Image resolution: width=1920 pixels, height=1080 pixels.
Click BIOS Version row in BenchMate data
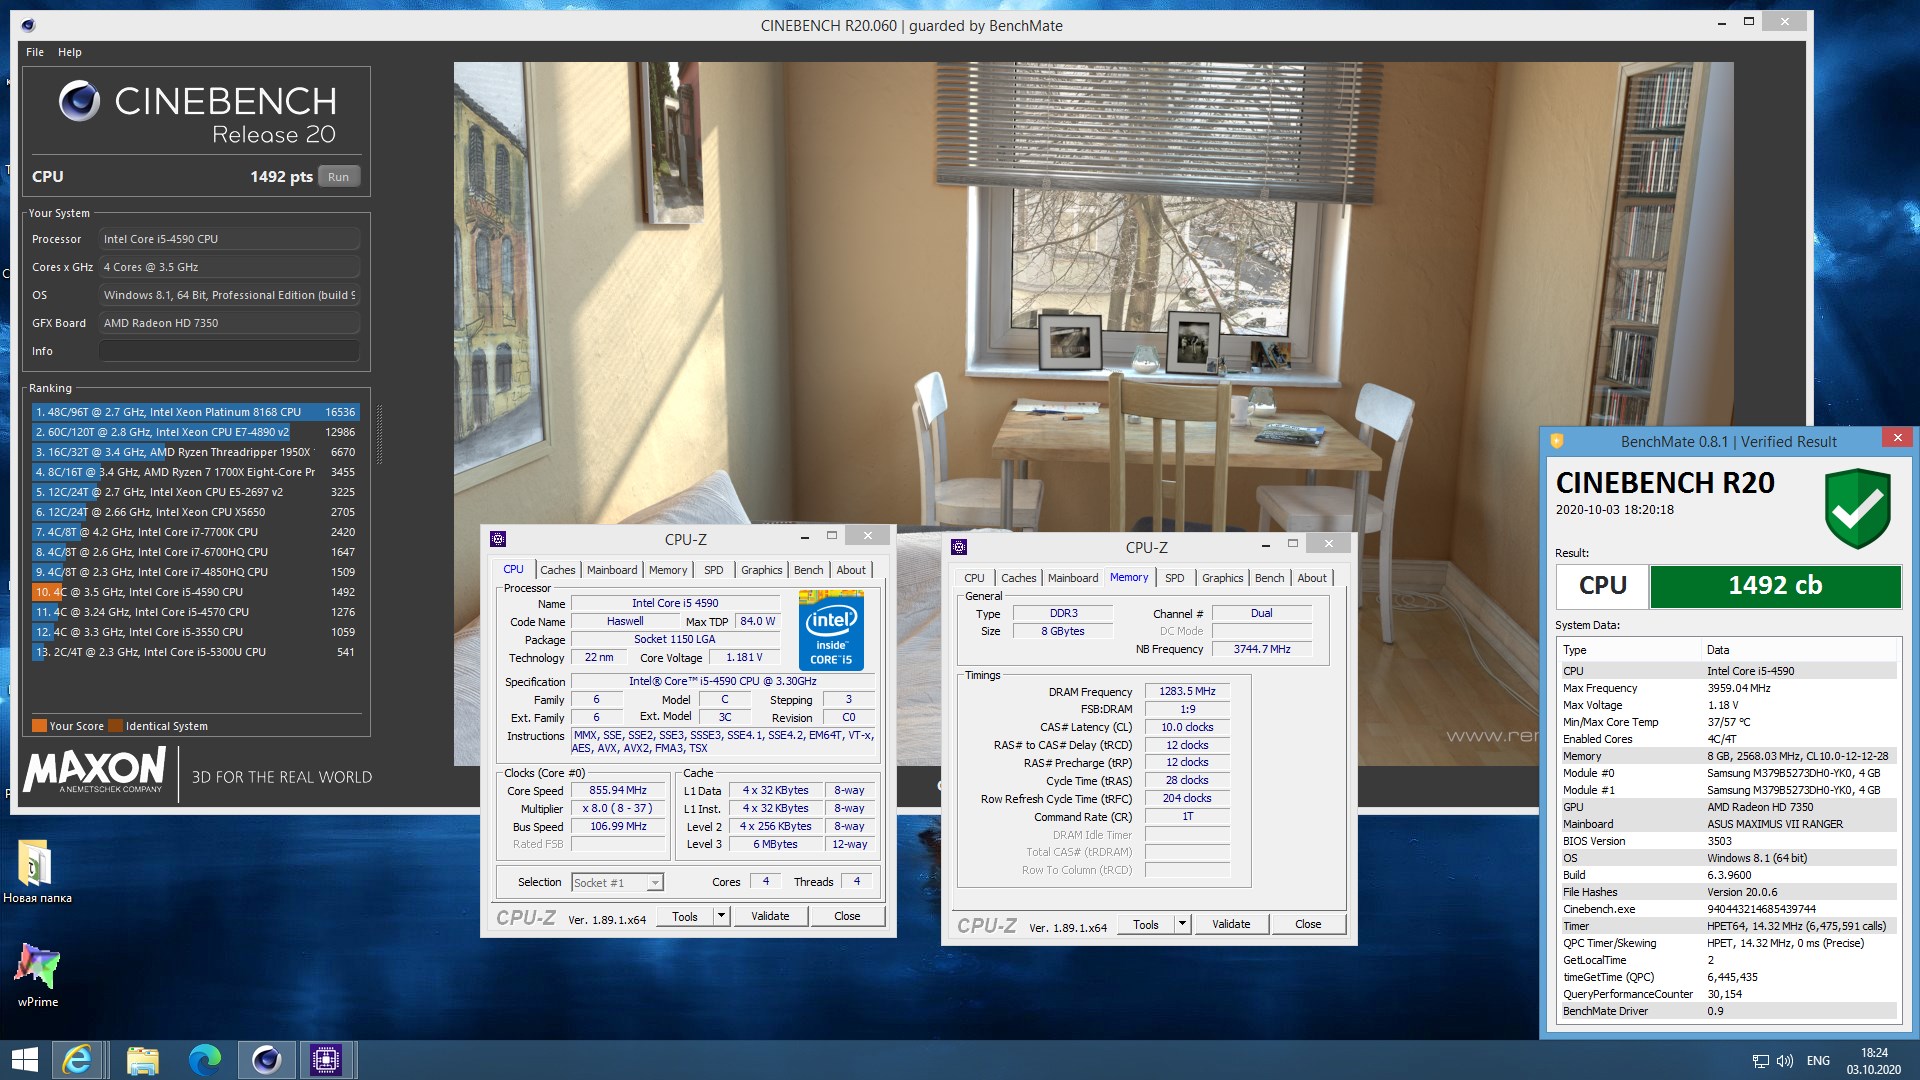pyautogui.click(x=1728, y=841)
